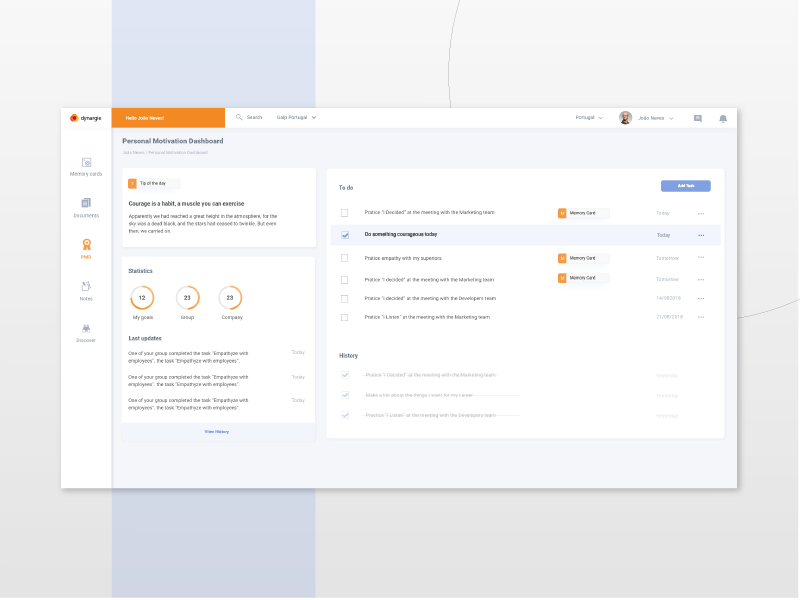Screen dimensions: 800x600
Task: Open Discover binoculars icon
Action: pyautogui.click(x=86, y=329)
